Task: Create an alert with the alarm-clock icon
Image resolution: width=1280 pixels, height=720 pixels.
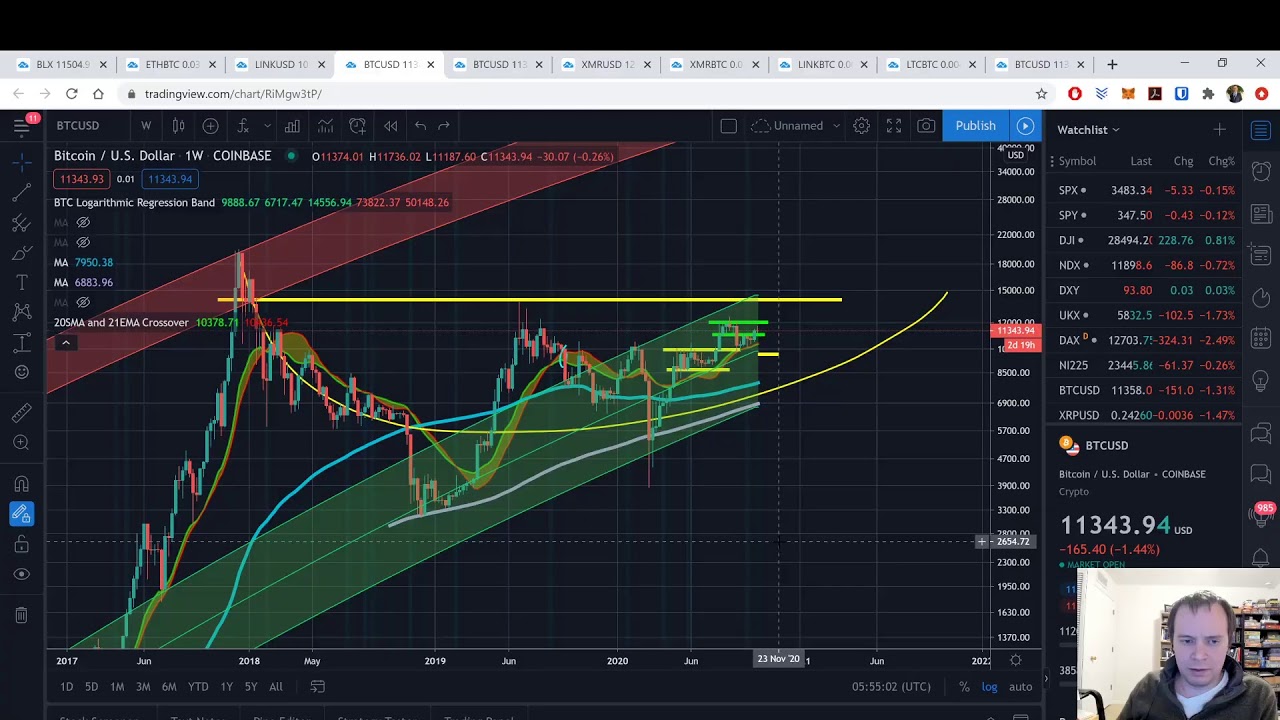Action: (x=358, y=125)
